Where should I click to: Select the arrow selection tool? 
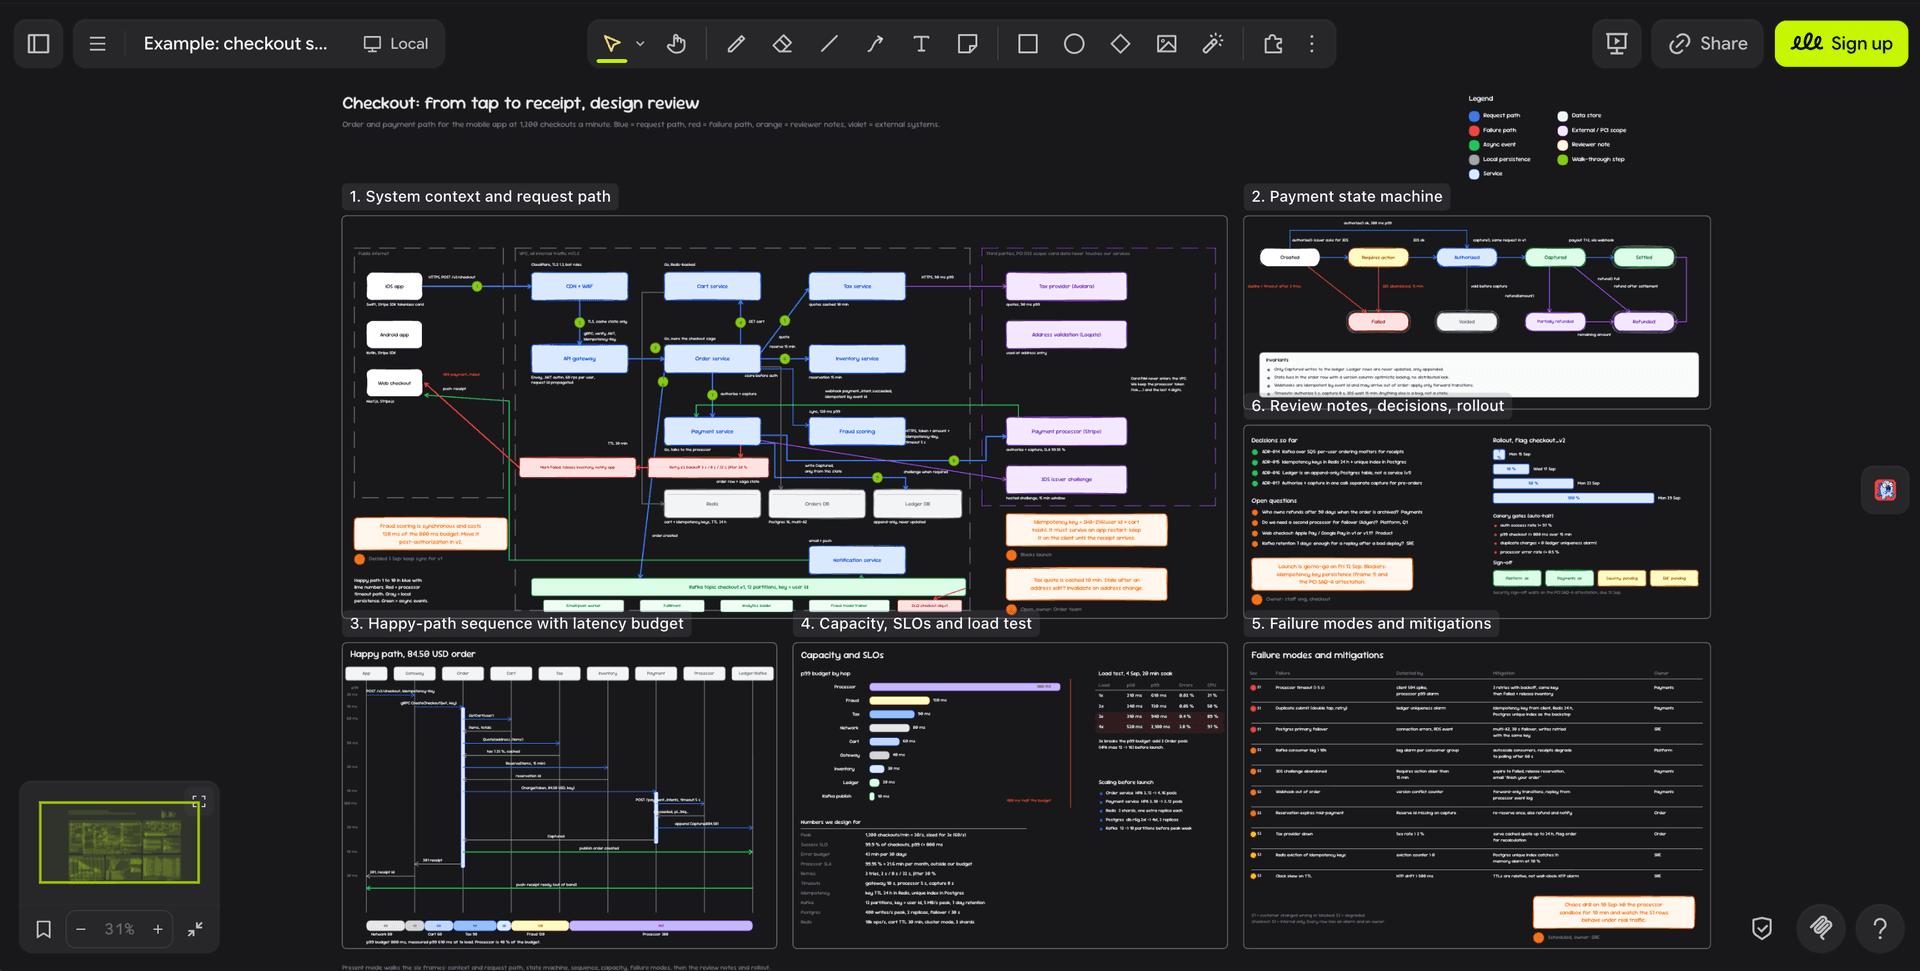(x=612, y=44)
